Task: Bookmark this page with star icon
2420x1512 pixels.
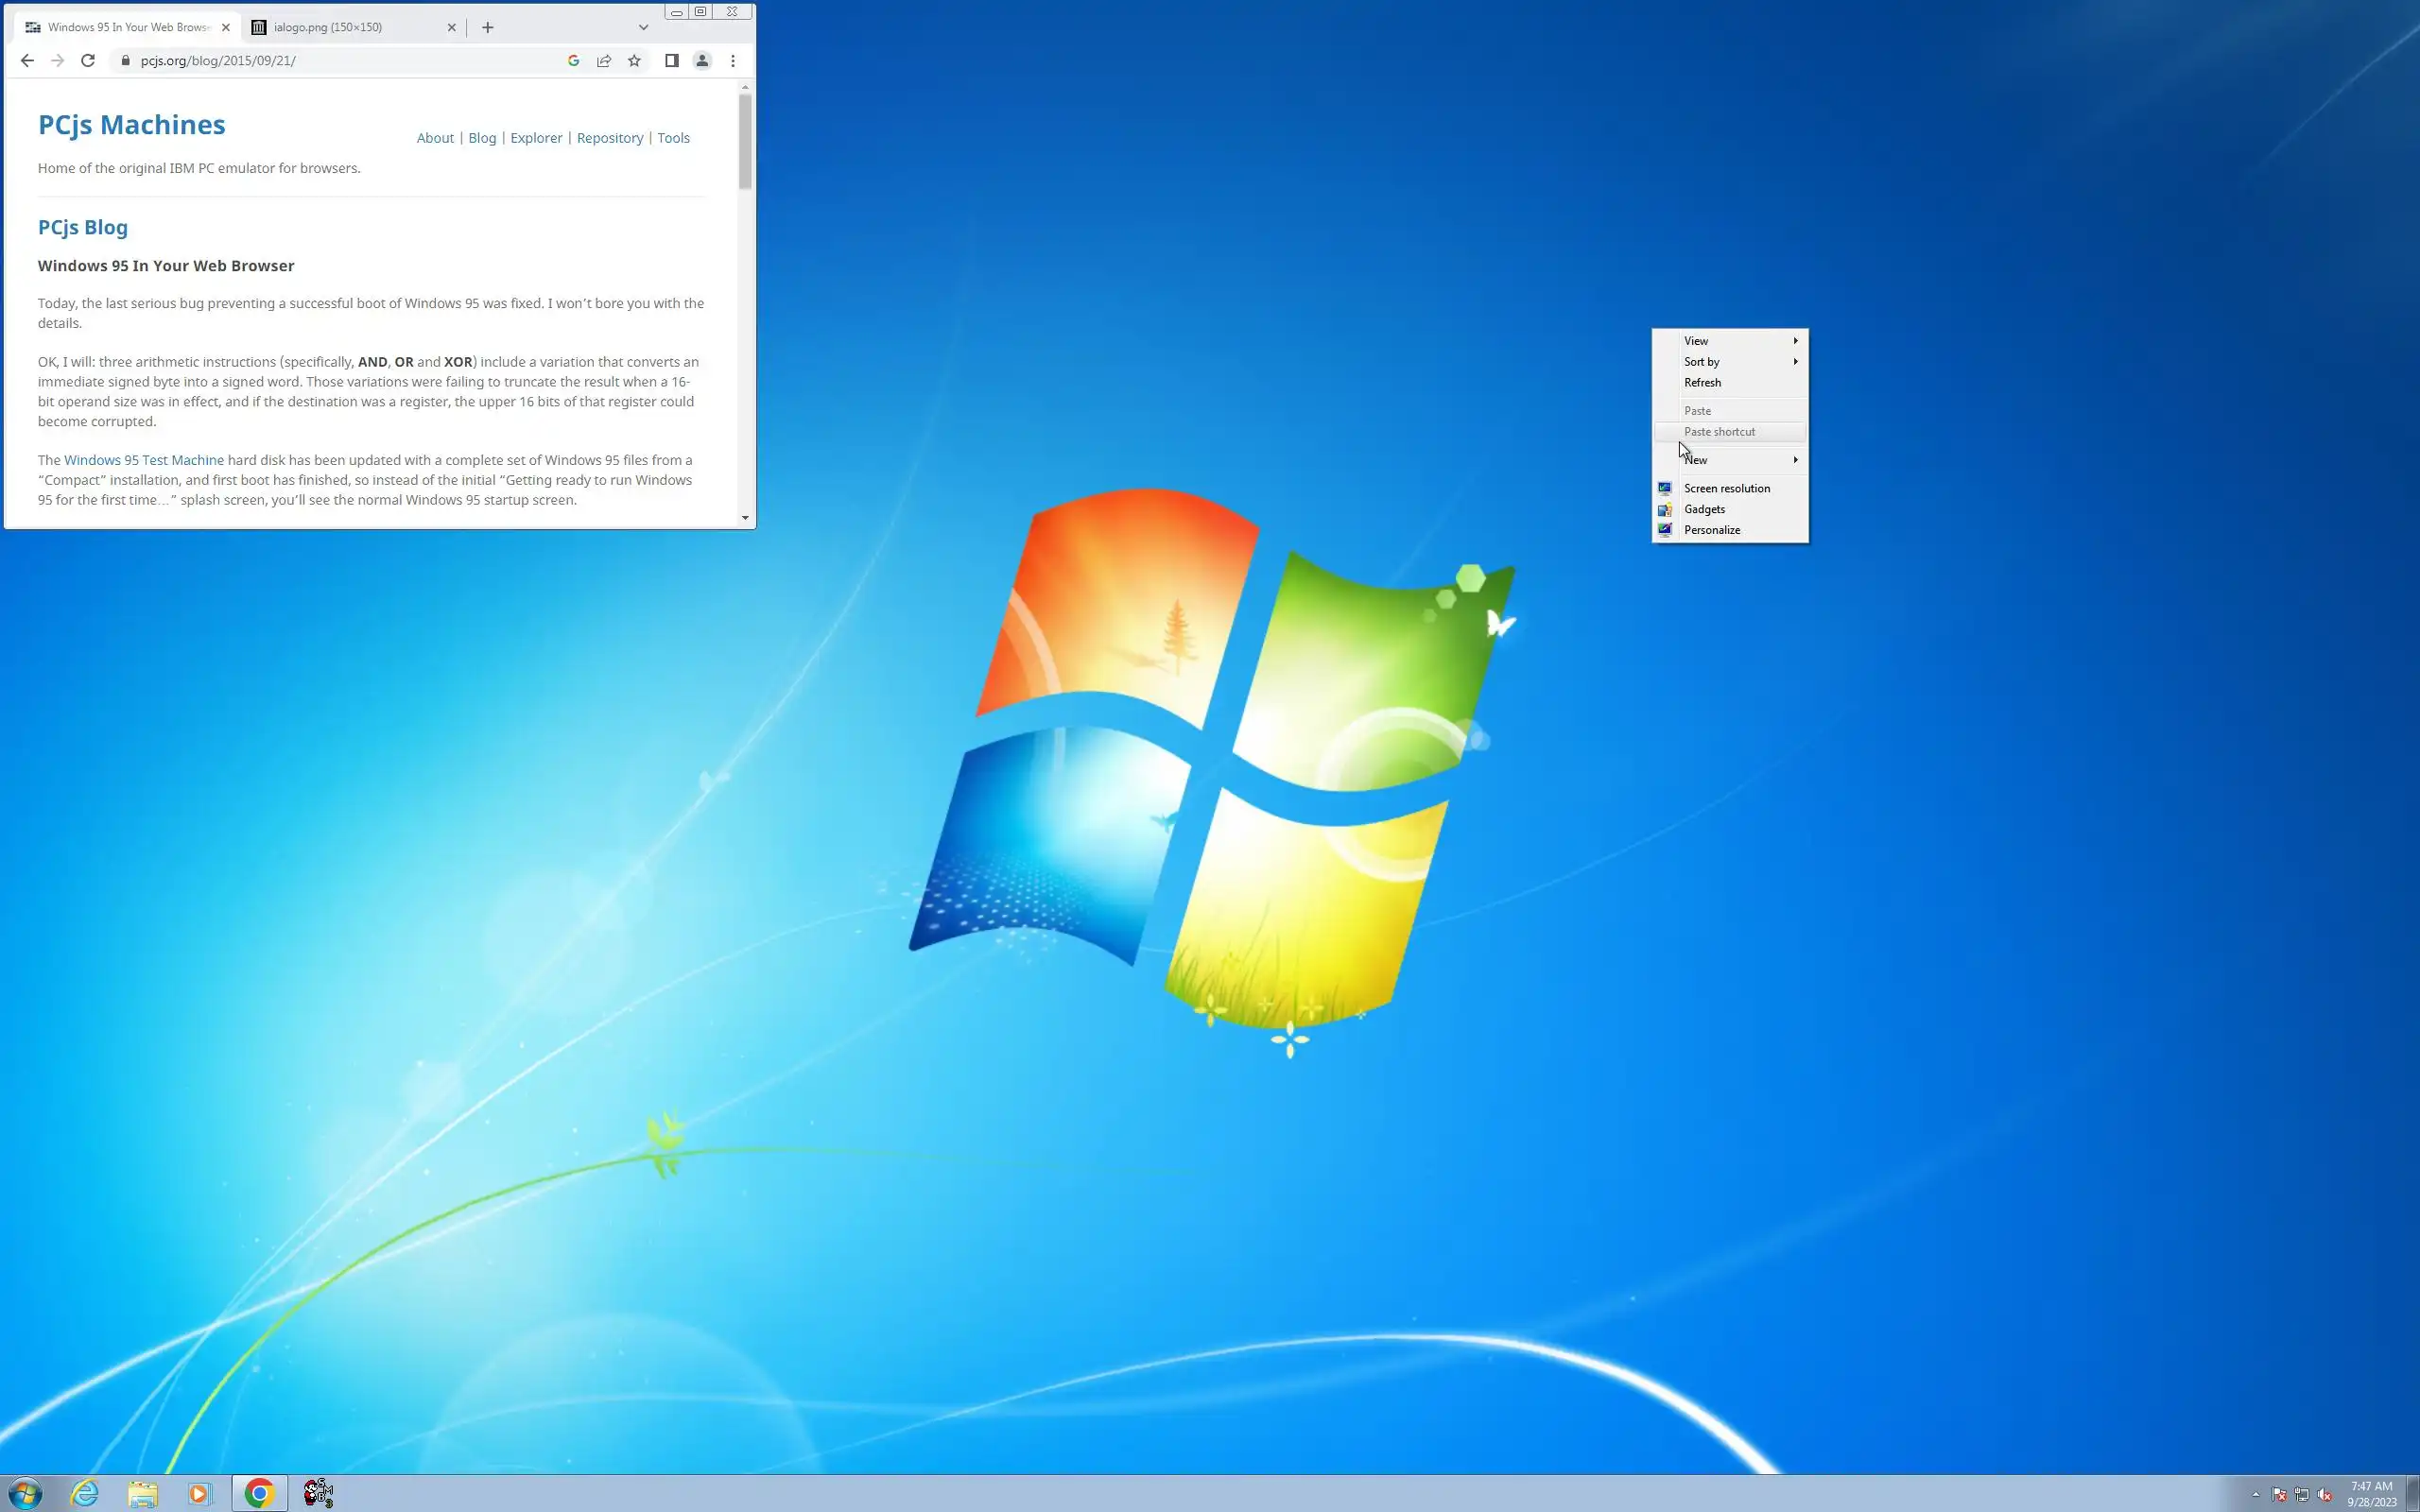Action: [634, 61]
